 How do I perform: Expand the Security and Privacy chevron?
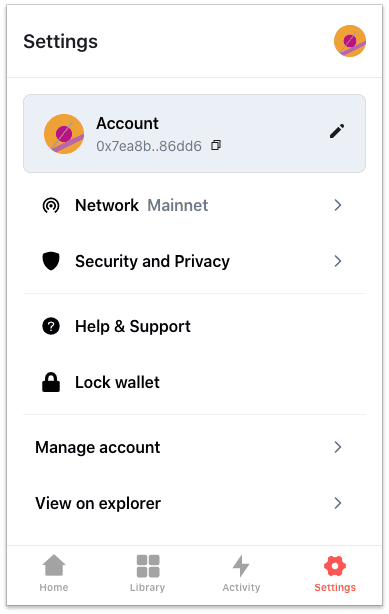[338, 261]
